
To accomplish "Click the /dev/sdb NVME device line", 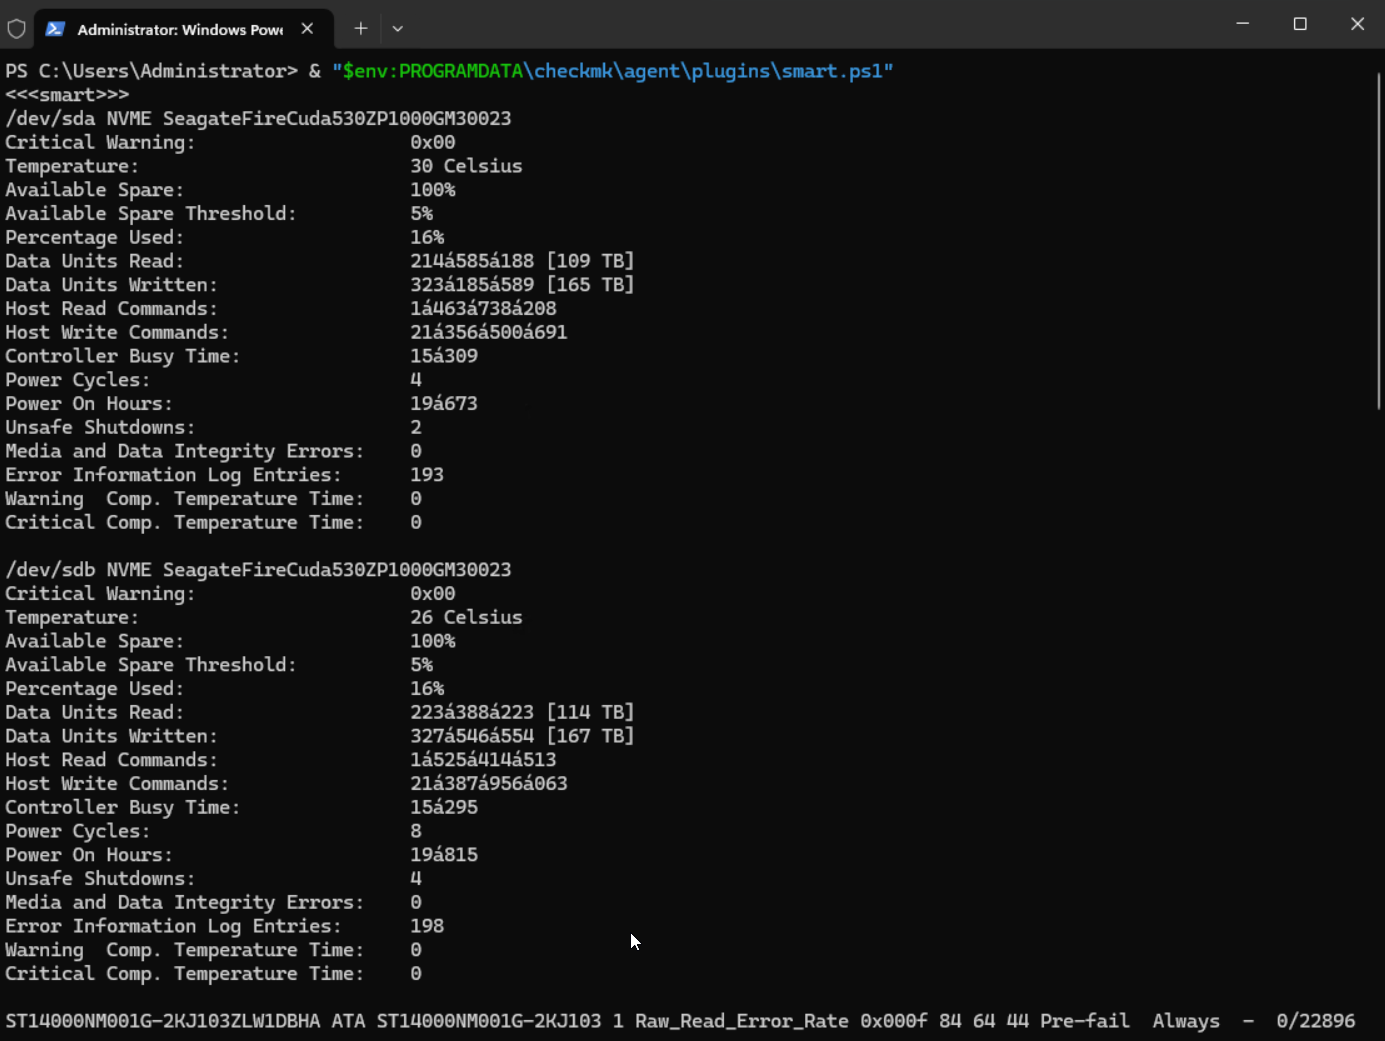I will coord(258,569).
